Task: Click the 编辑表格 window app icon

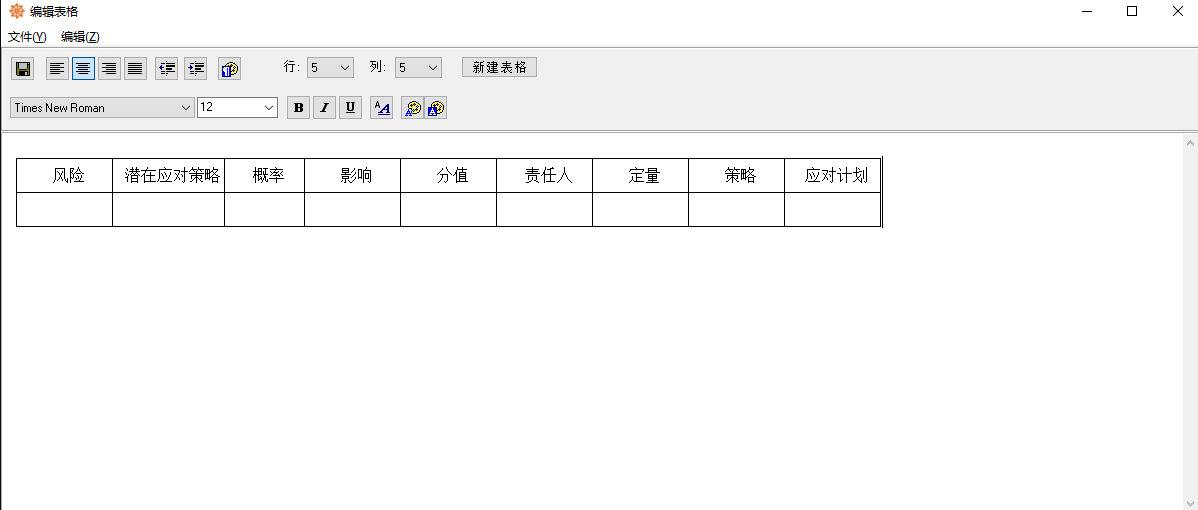Action: pos(17,11)
